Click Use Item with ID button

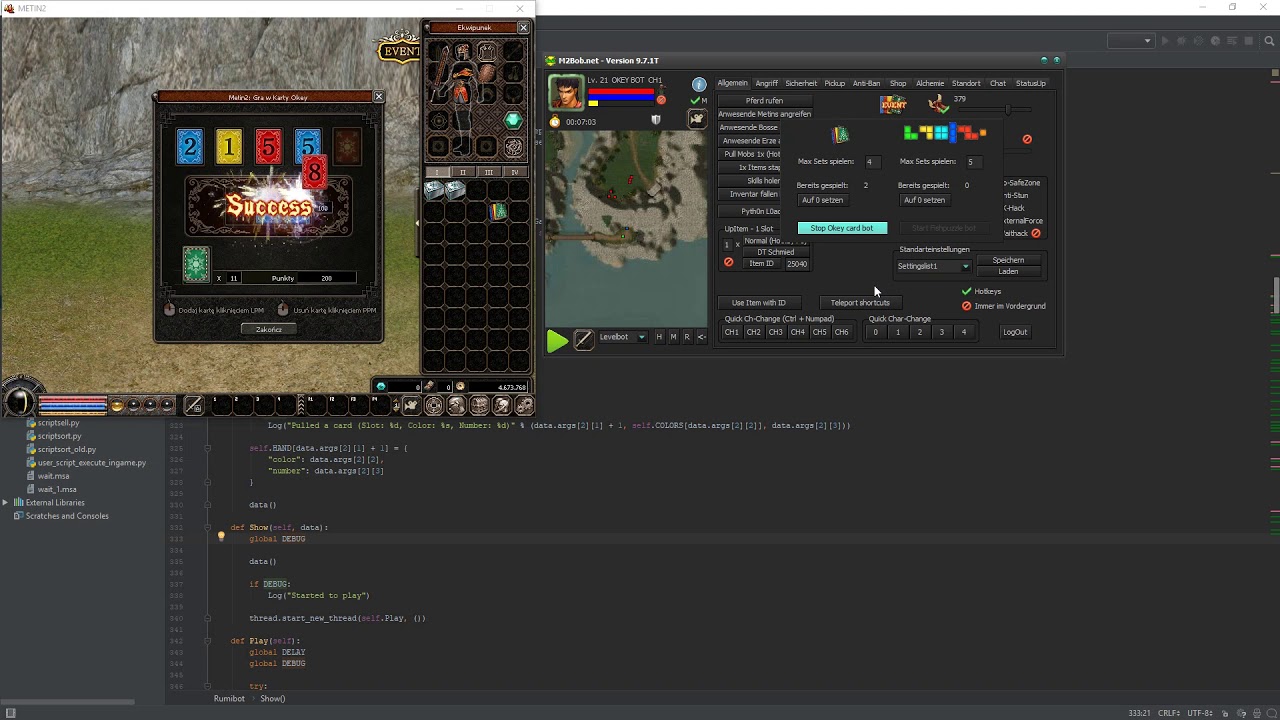click(759, 302)
